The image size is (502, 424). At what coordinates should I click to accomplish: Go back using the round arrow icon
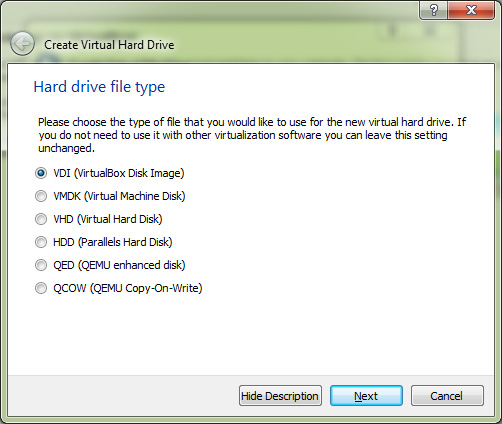pos(22,44)
